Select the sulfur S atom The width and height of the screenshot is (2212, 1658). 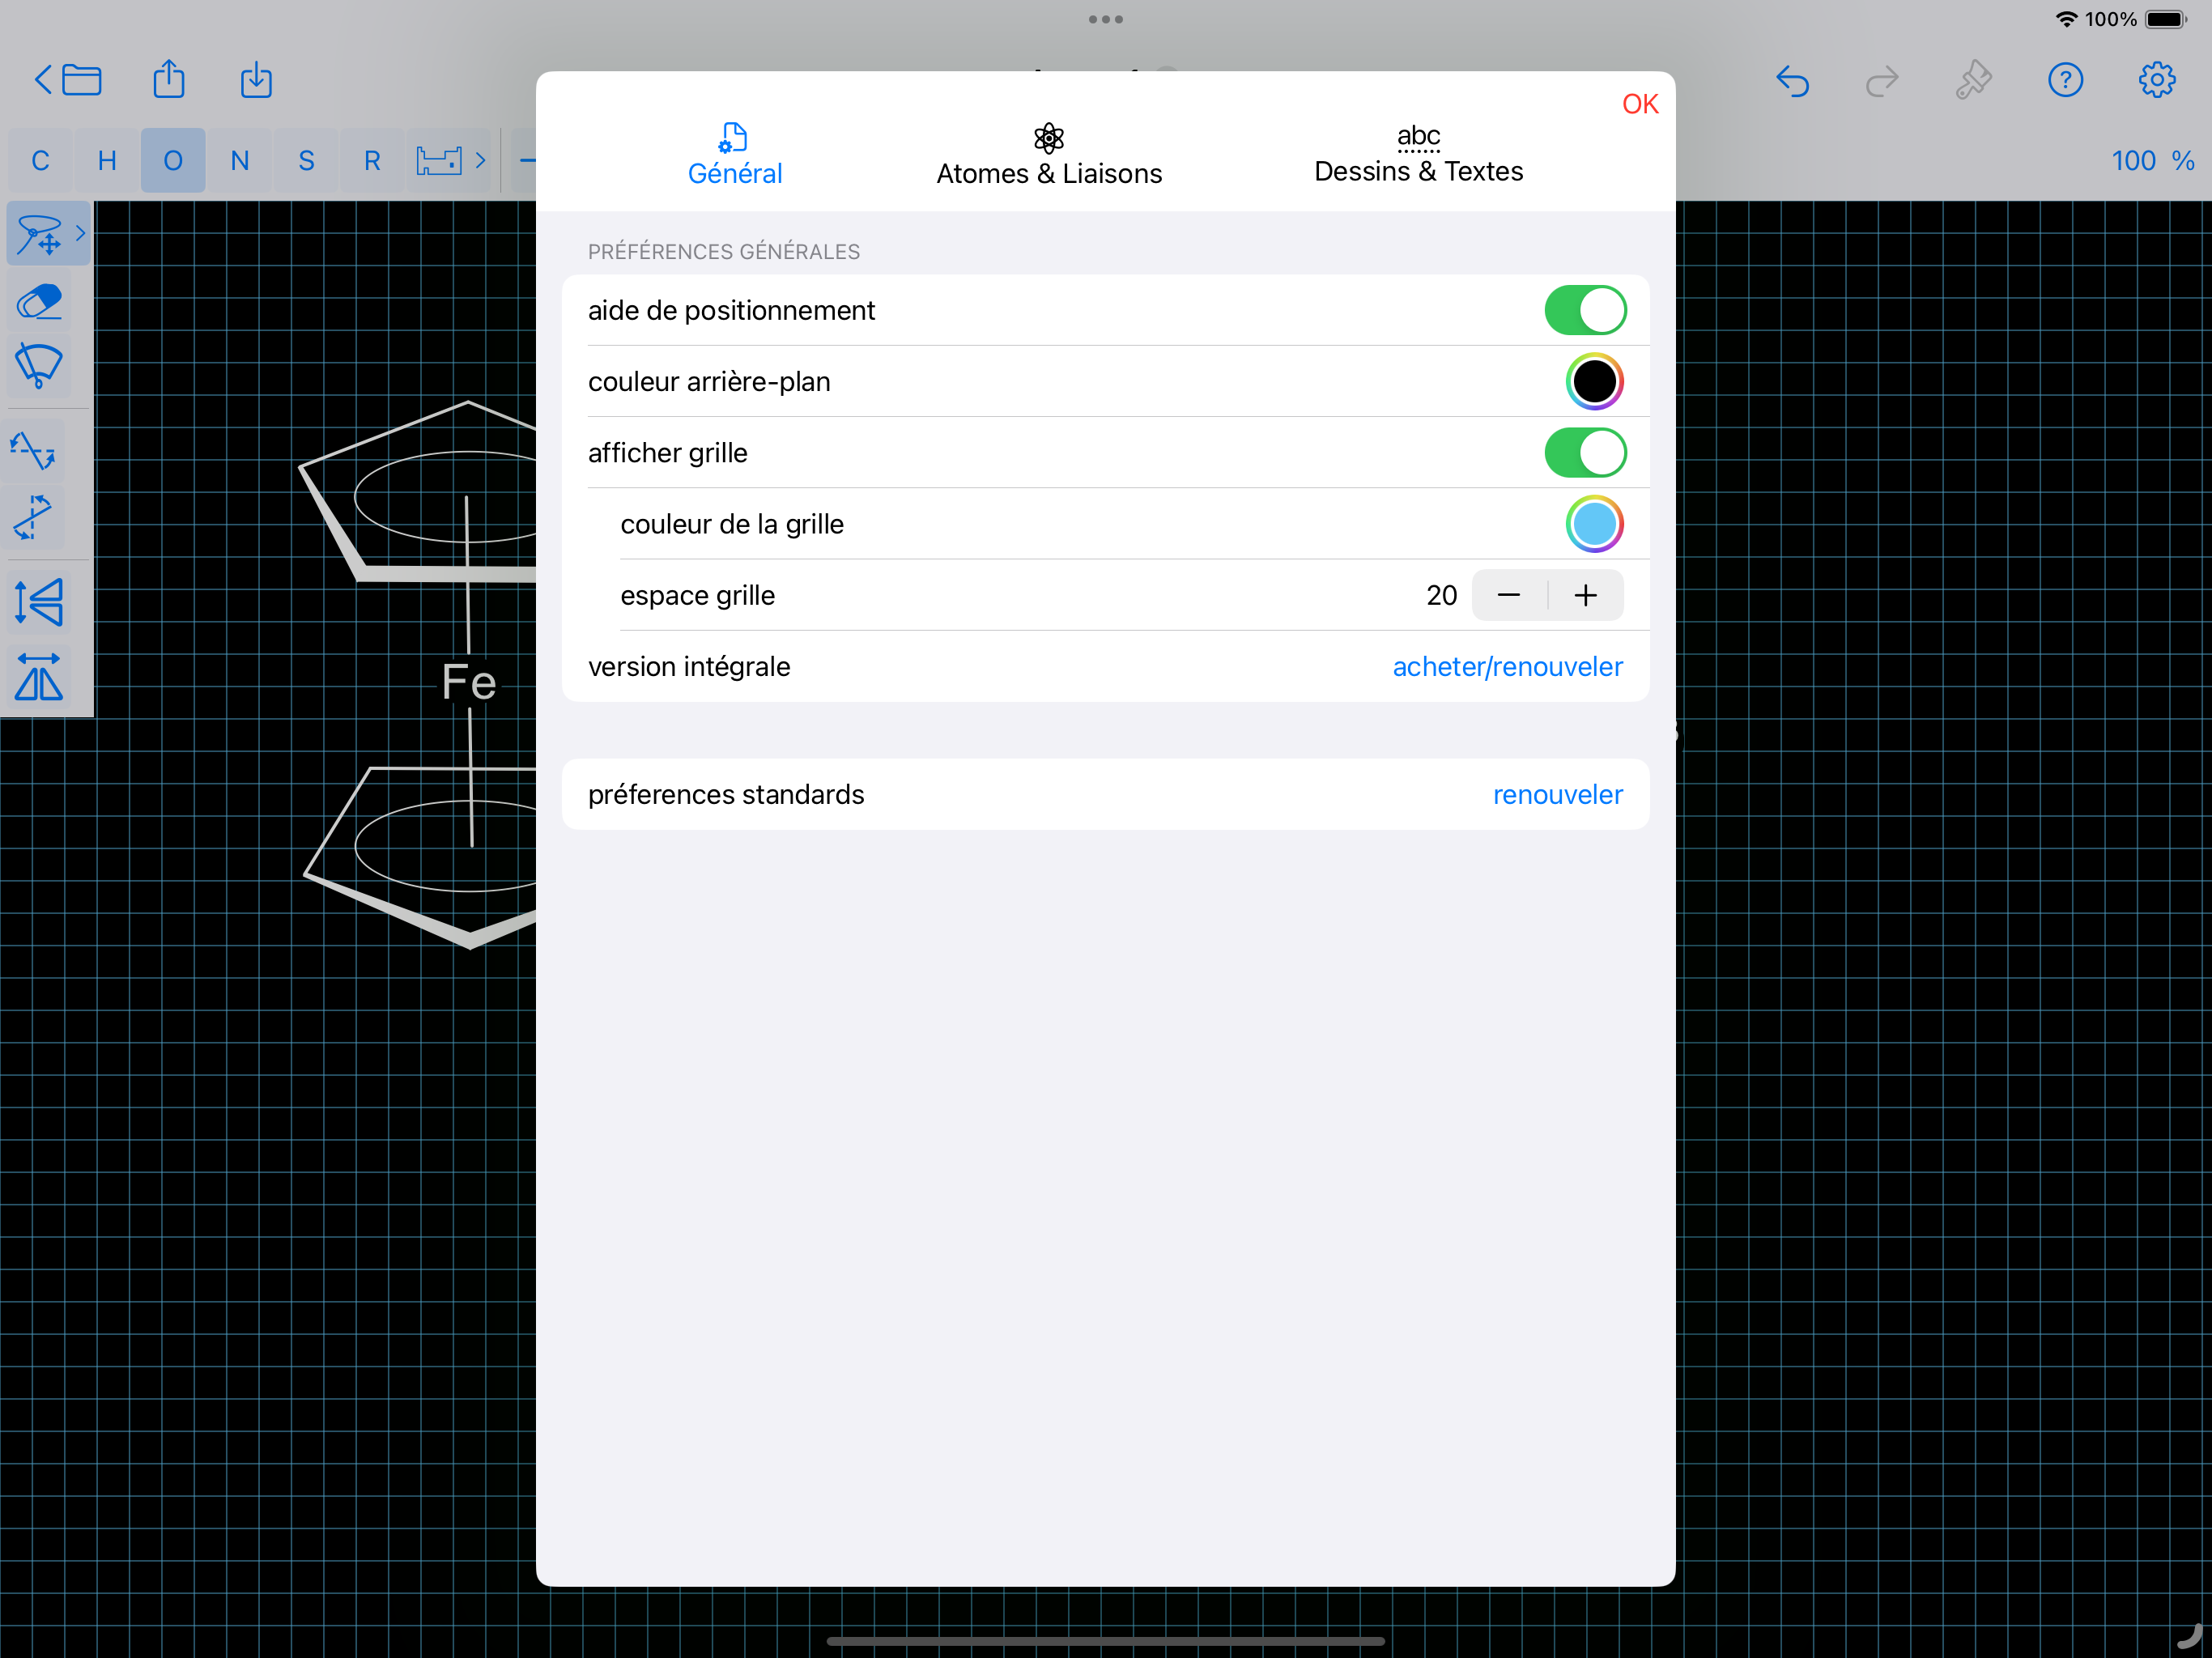(x=306, y=160)
